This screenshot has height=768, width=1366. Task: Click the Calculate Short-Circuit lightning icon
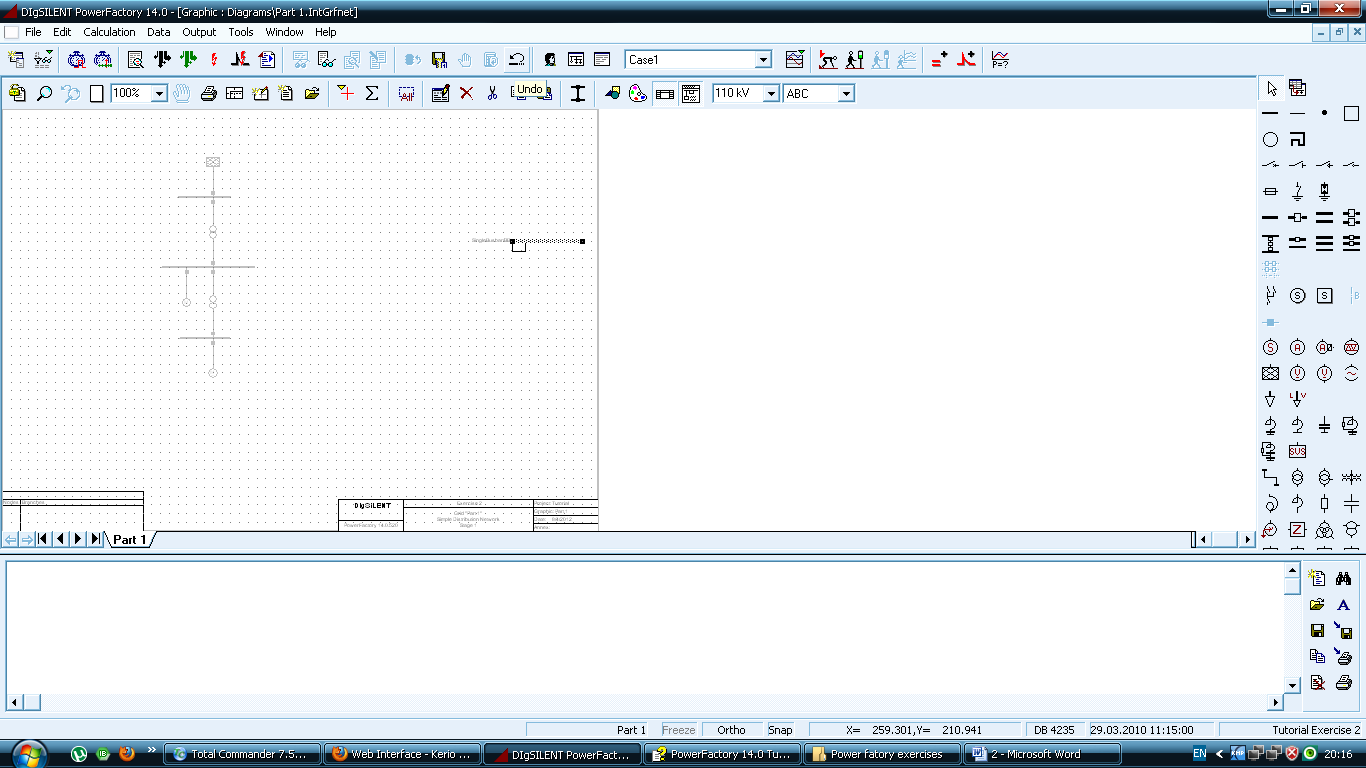[214, 60]
